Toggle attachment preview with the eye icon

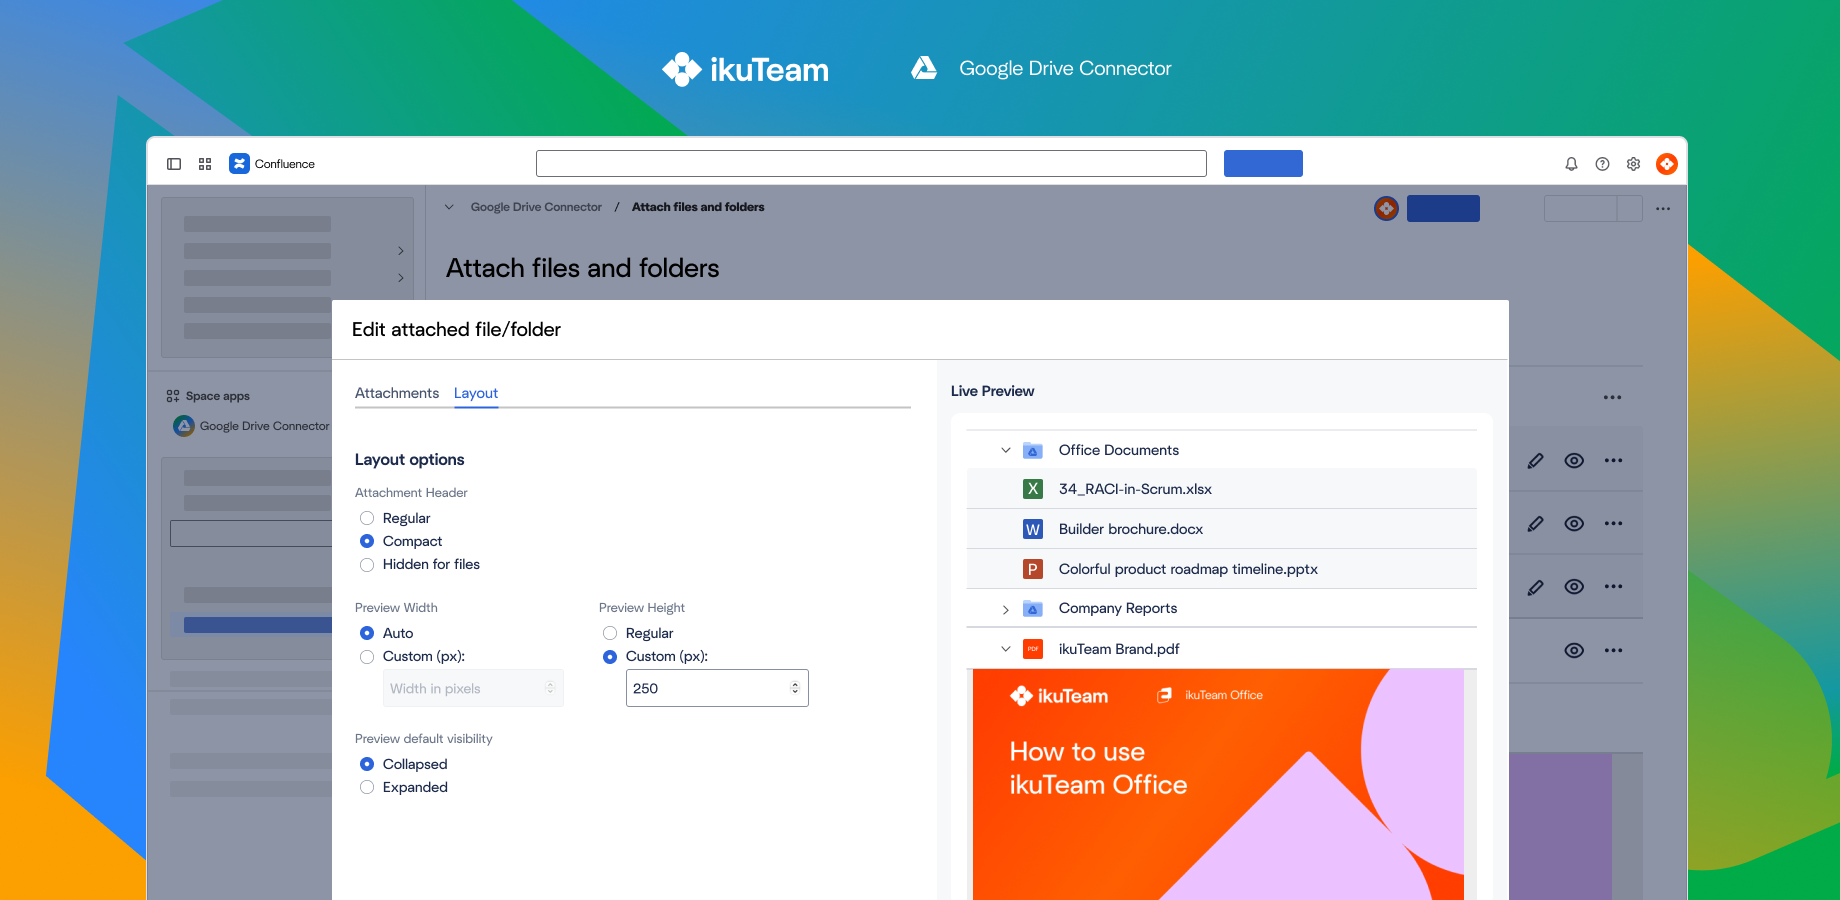click(x=1574, y=460)
